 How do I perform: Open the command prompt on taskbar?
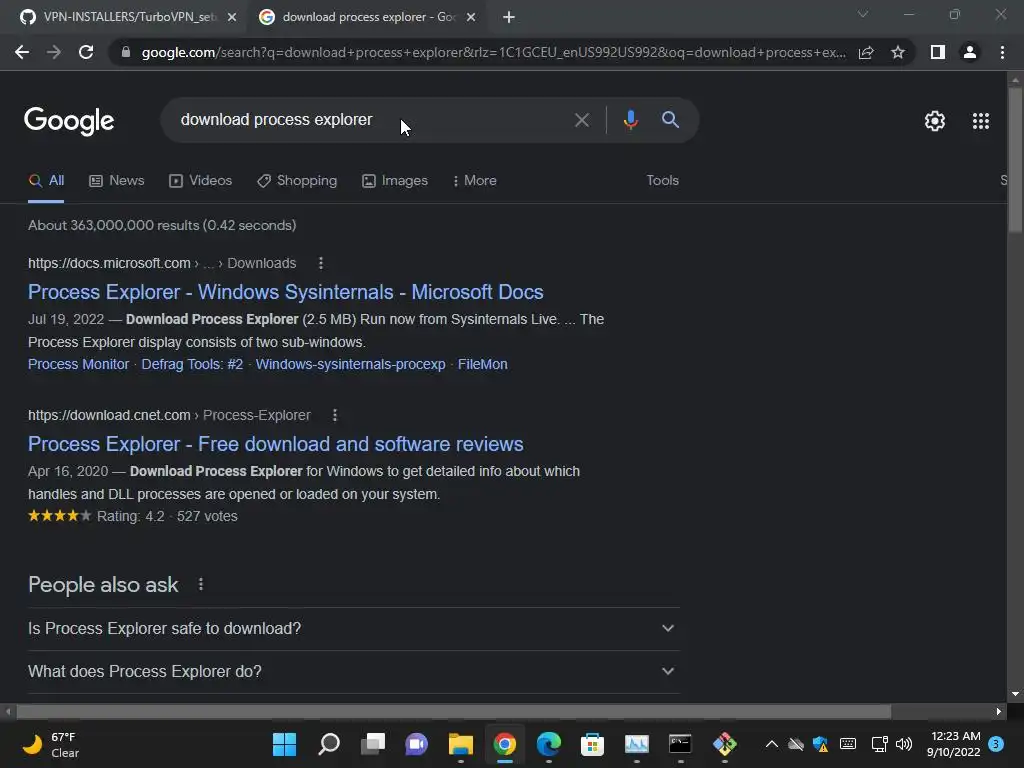tap(680, 744)
